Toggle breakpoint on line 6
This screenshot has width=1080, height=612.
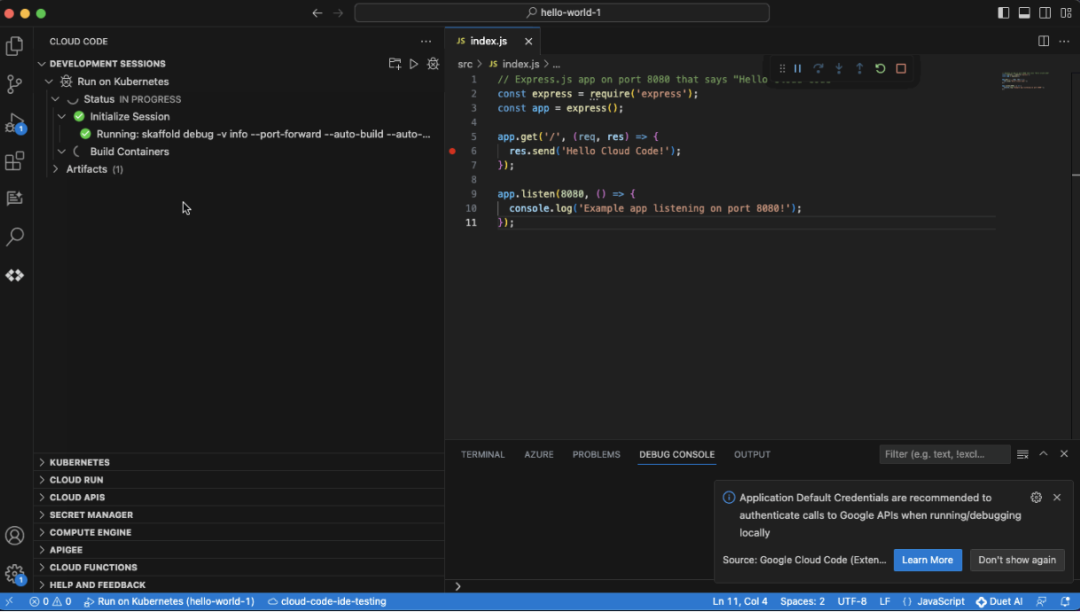point(453,151)
